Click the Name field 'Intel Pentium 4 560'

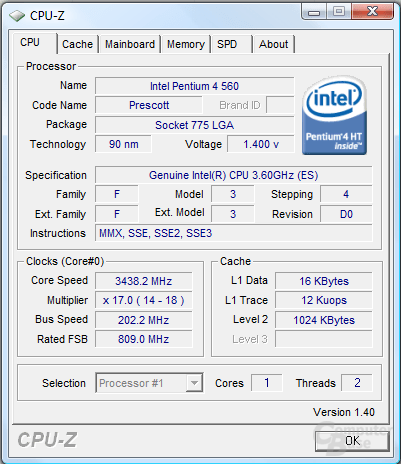click(194, 86)
